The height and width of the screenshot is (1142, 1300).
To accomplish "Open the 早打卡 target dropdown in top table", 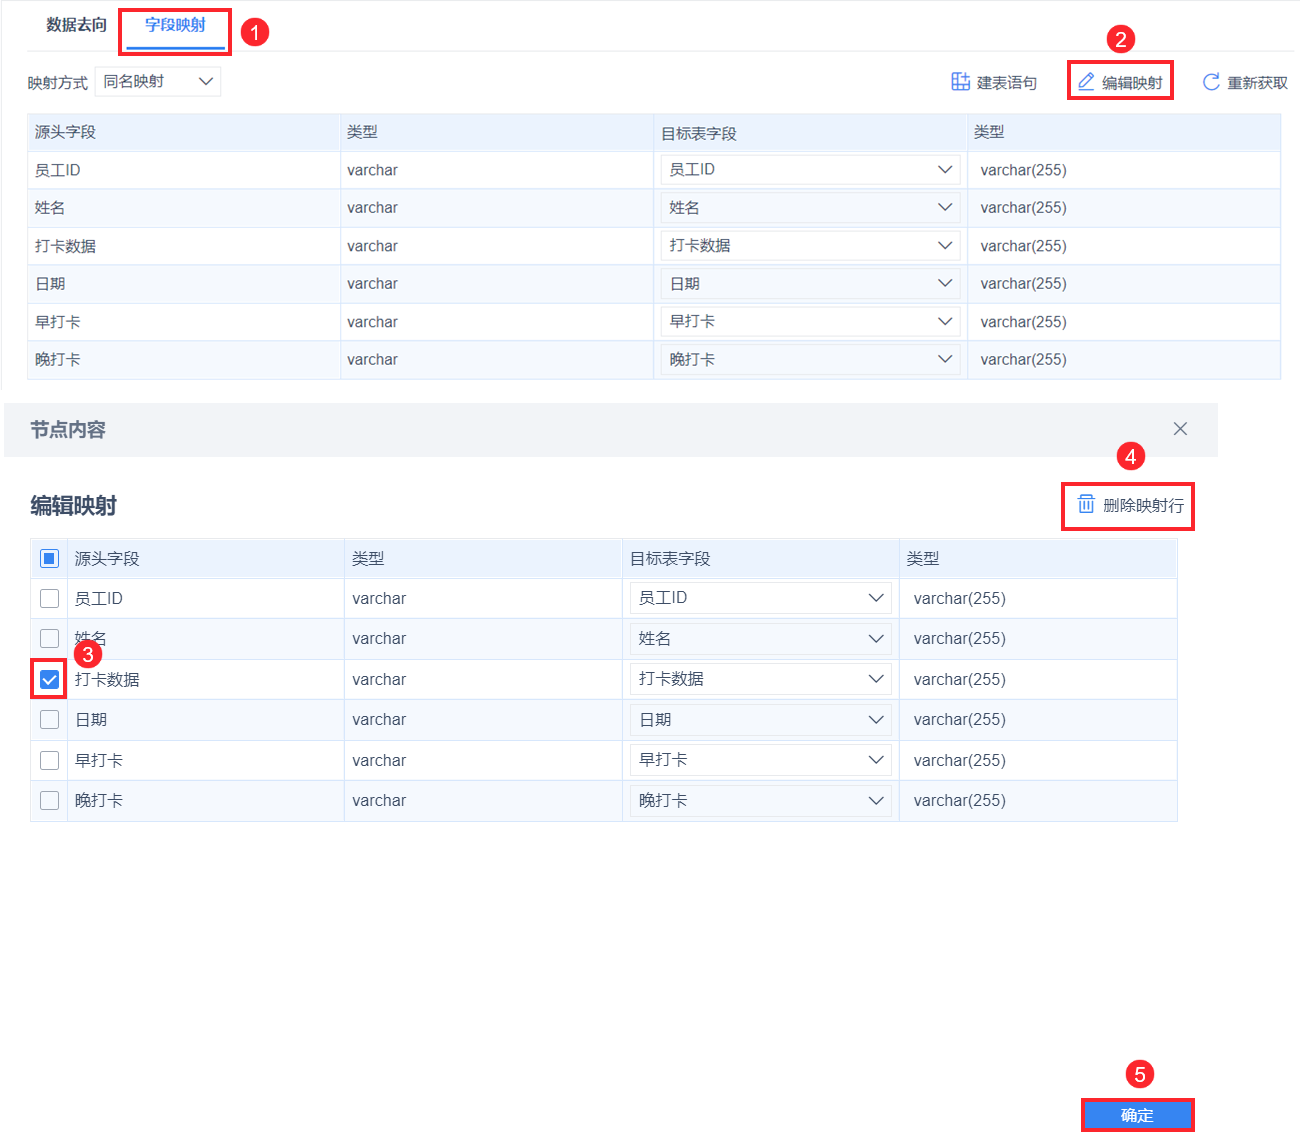I will coord(810,322).
